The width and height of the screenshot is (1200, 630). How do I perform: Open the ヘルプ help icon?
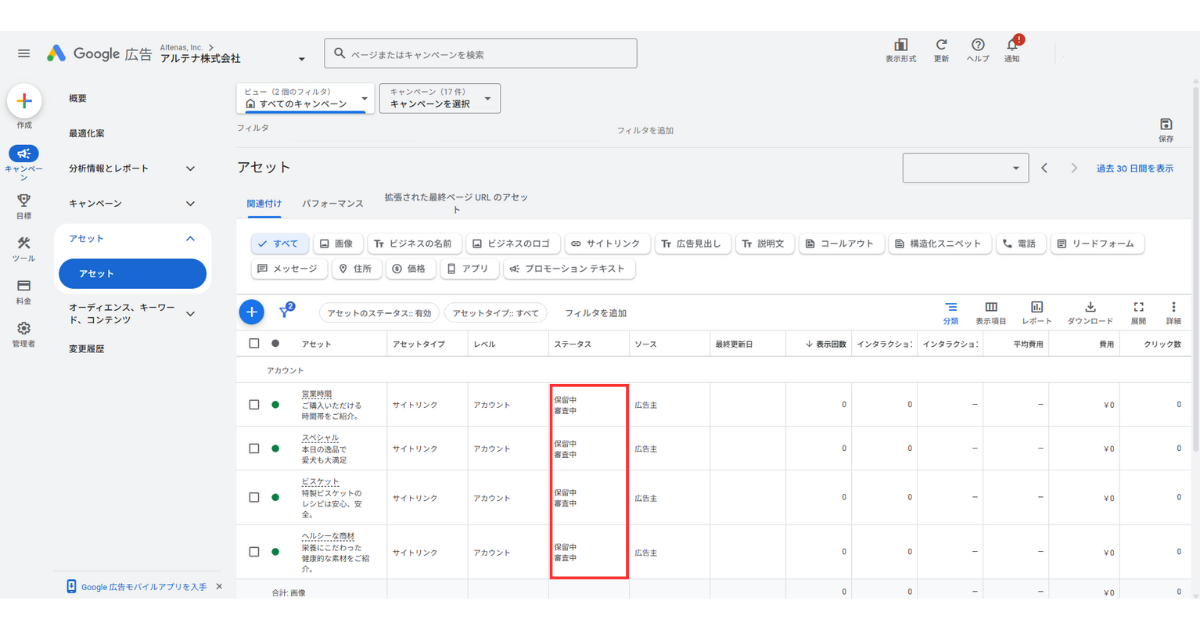(978, 45)
